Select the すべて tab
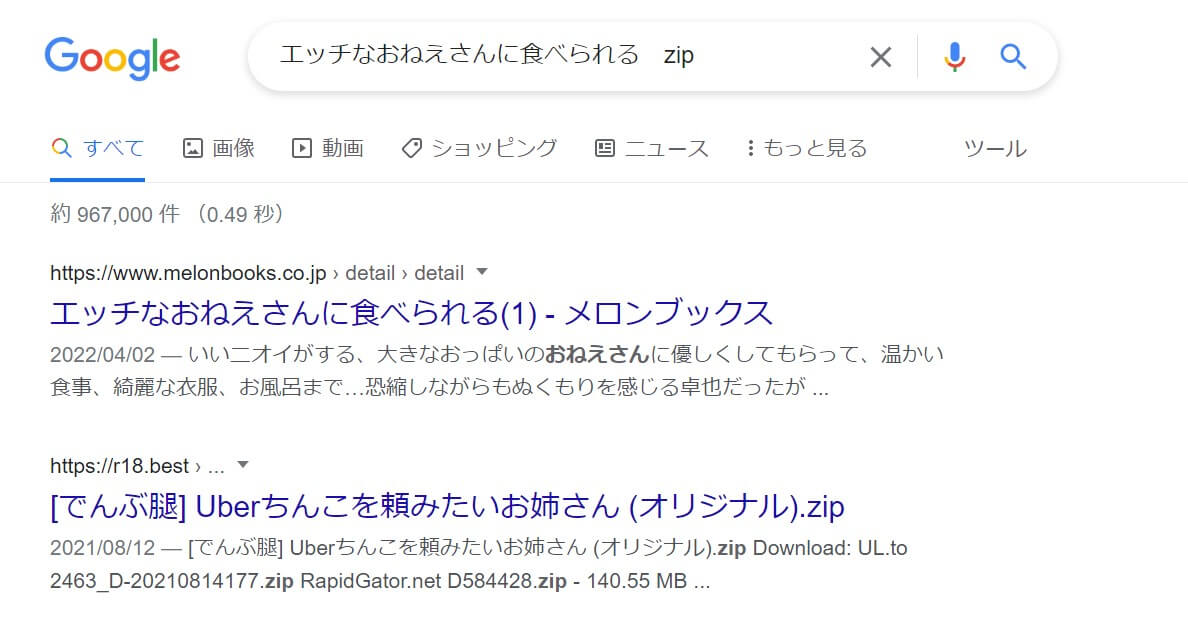Screen dimensions: 1188x630 [98, 148]
